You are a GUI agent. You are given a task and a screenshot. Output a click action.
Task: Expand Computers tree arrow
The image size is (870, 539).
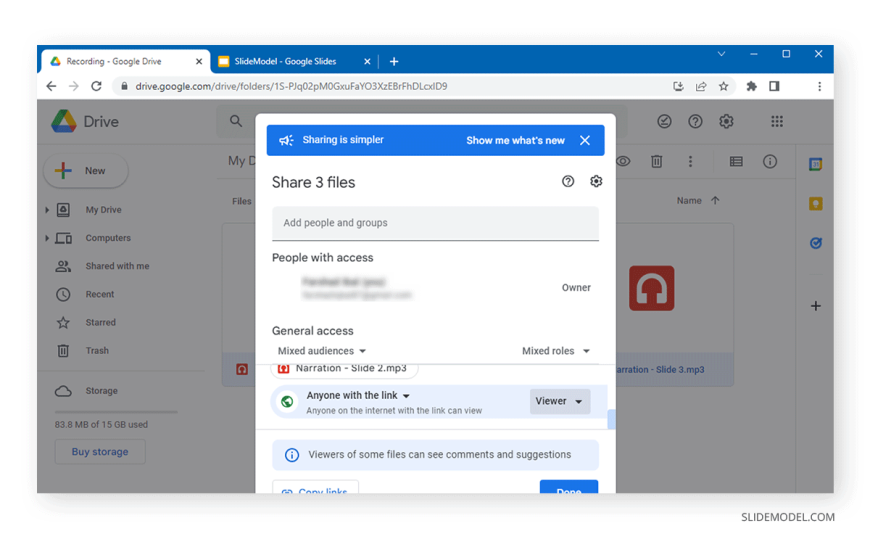47,238
